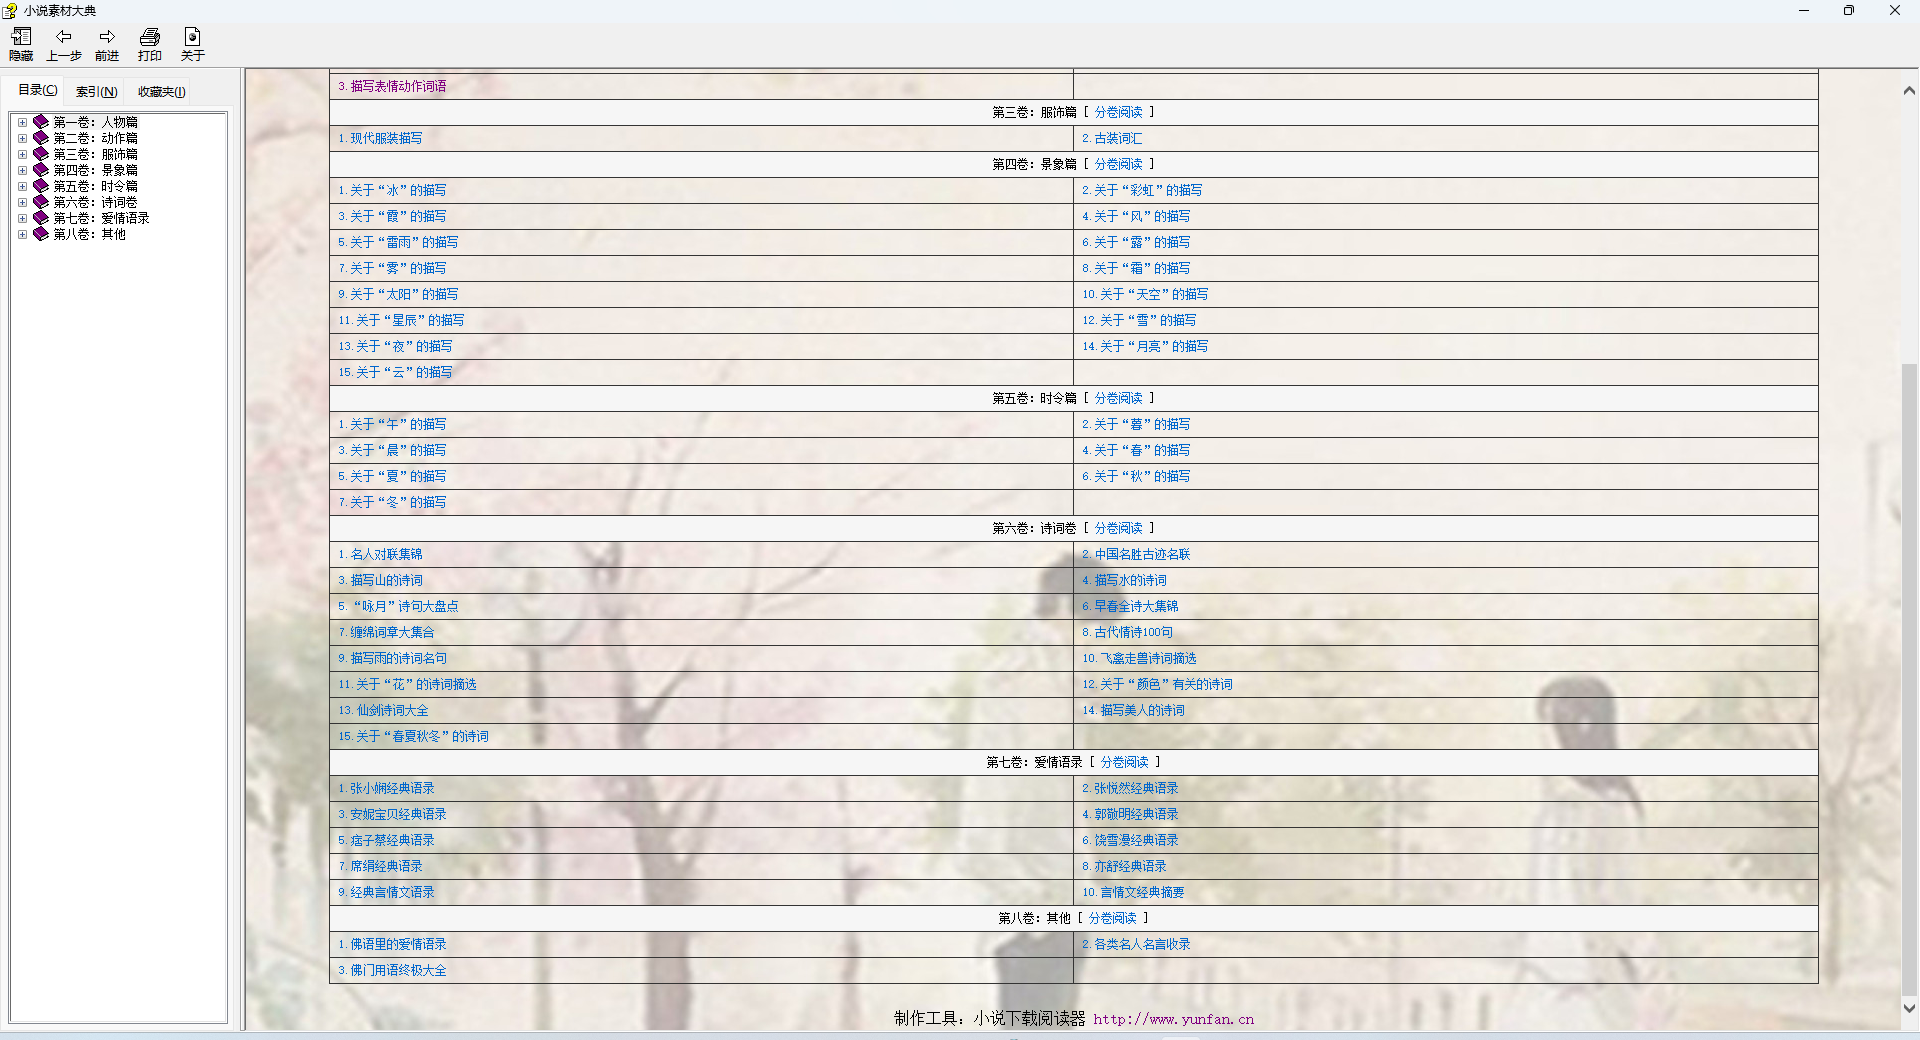This screenshot has width=1920, height=1040.
Task: Select 第五卷：时令篇 in the tree
Action: [x=95, y=186]
